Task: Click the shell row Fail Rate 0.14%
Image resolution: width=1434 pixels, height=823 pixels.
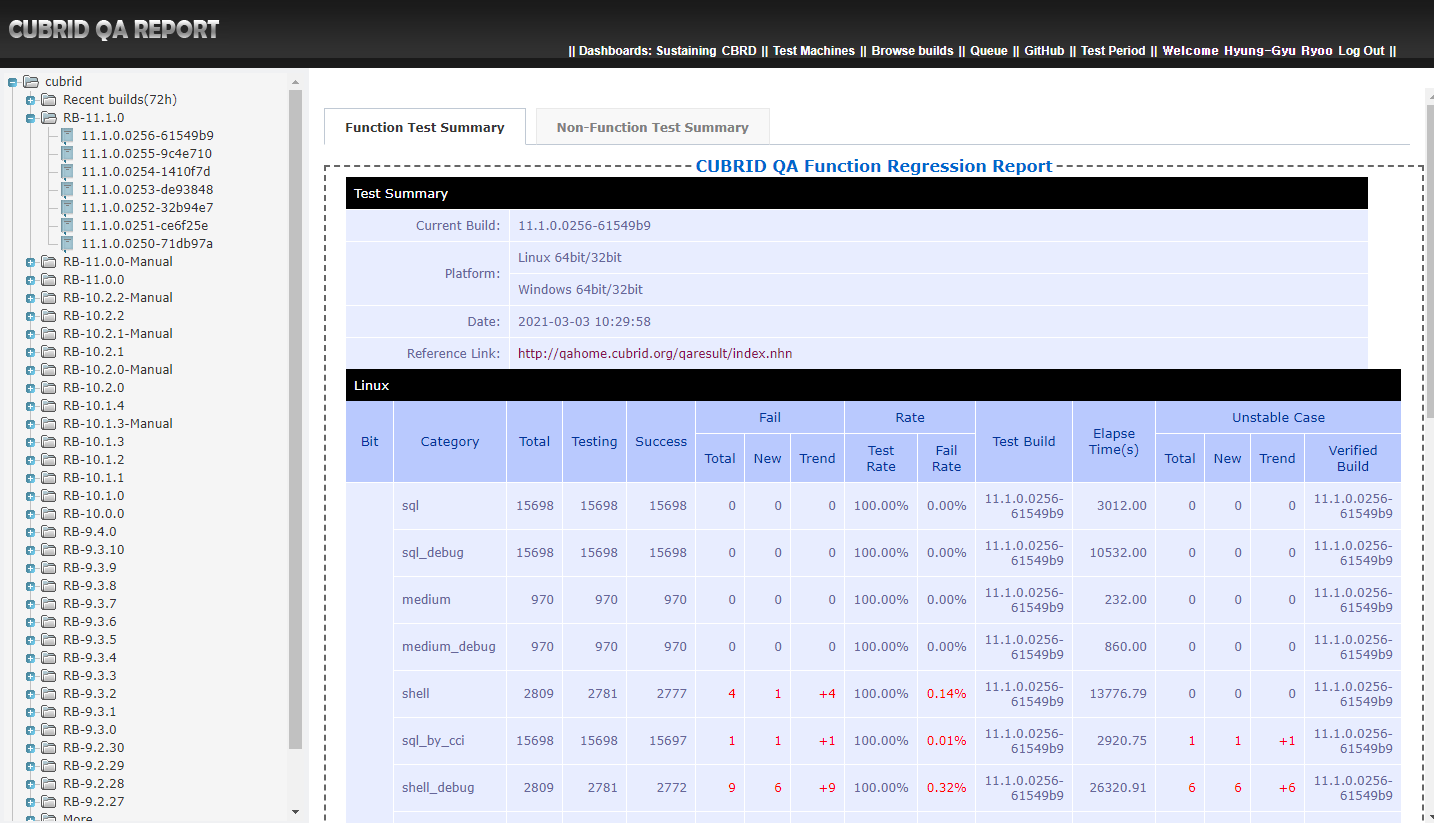Action: 946,694
